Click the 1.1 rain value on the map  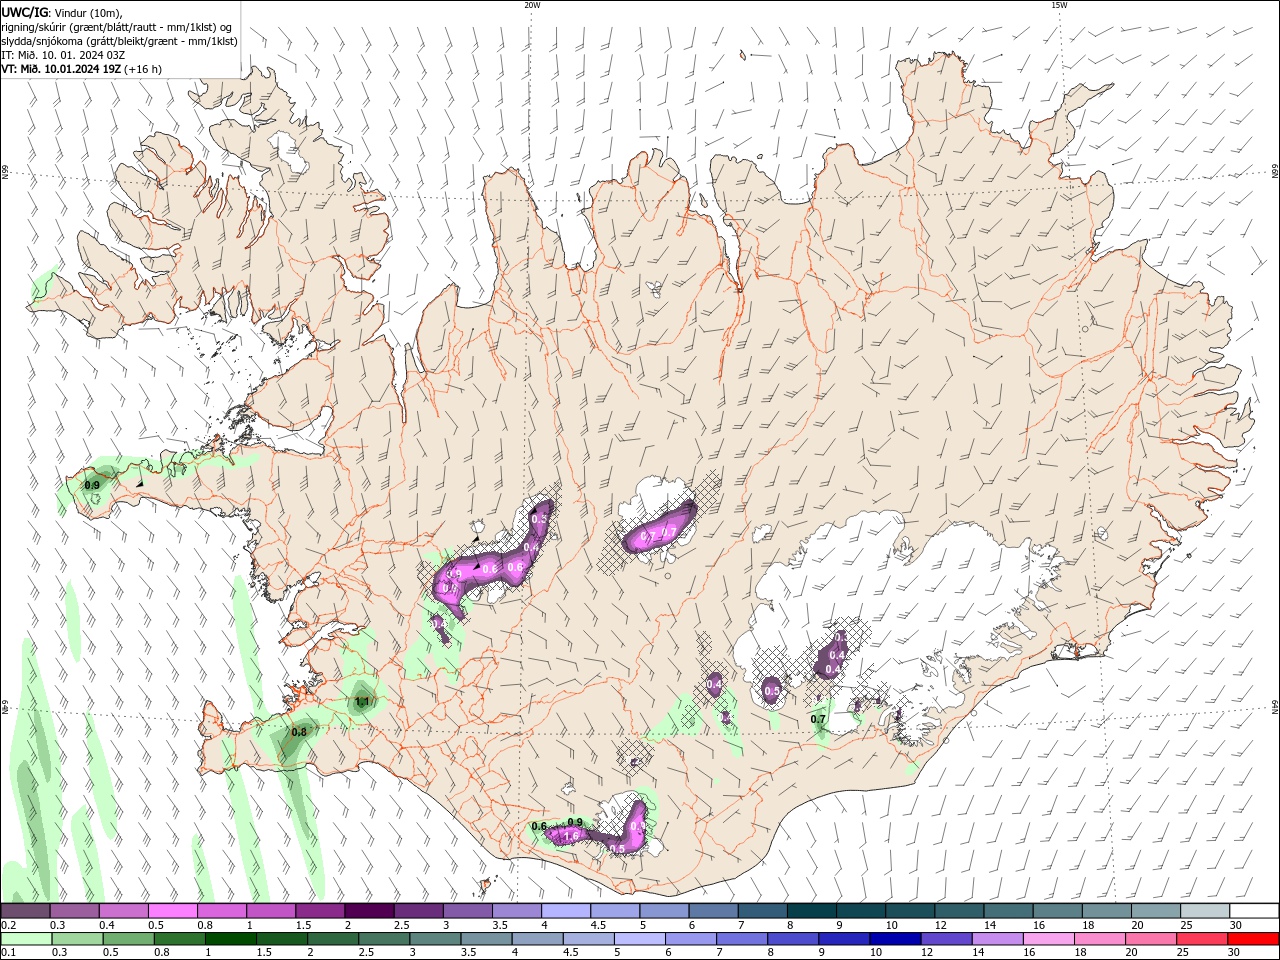pyautogui.click(x=362, y=702)
